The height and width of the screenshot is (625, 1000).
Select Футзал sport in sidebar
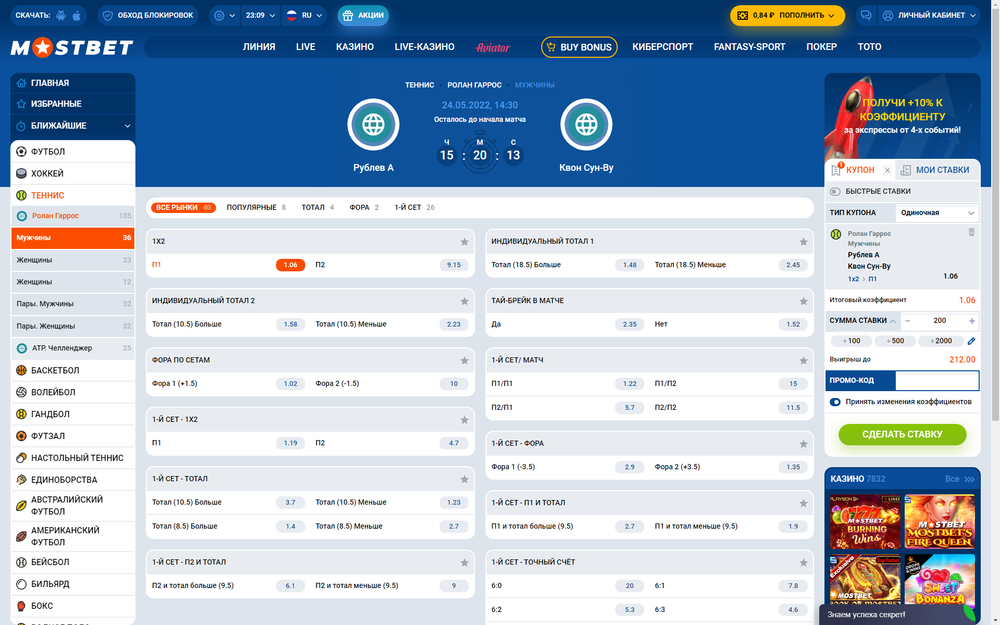(73, 436)
